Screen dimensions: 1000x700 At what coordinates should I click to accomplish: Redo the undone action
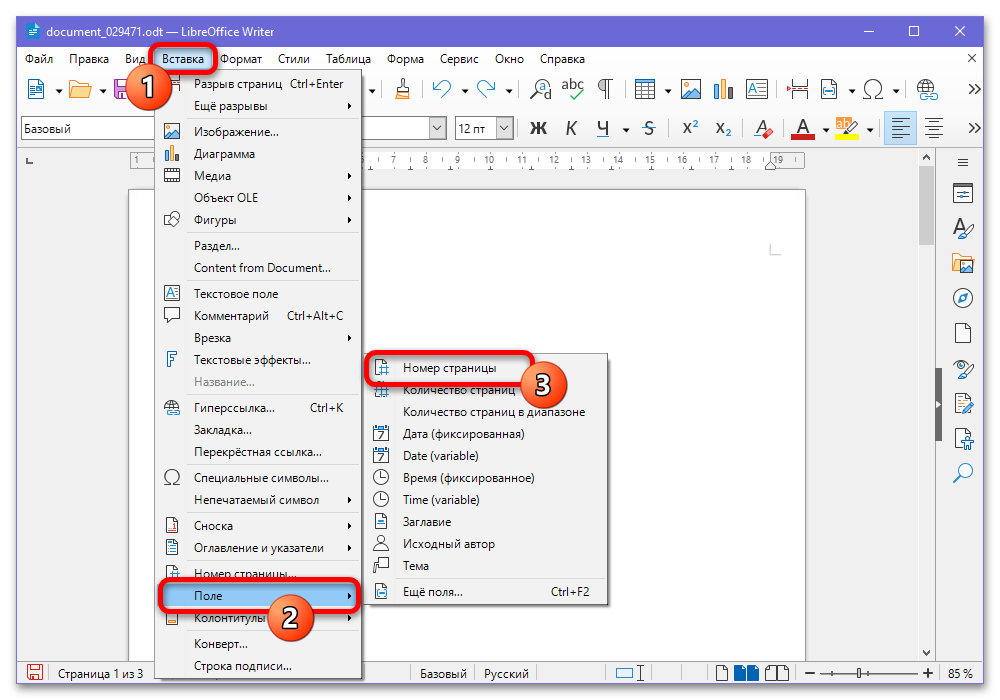[486, 89]
